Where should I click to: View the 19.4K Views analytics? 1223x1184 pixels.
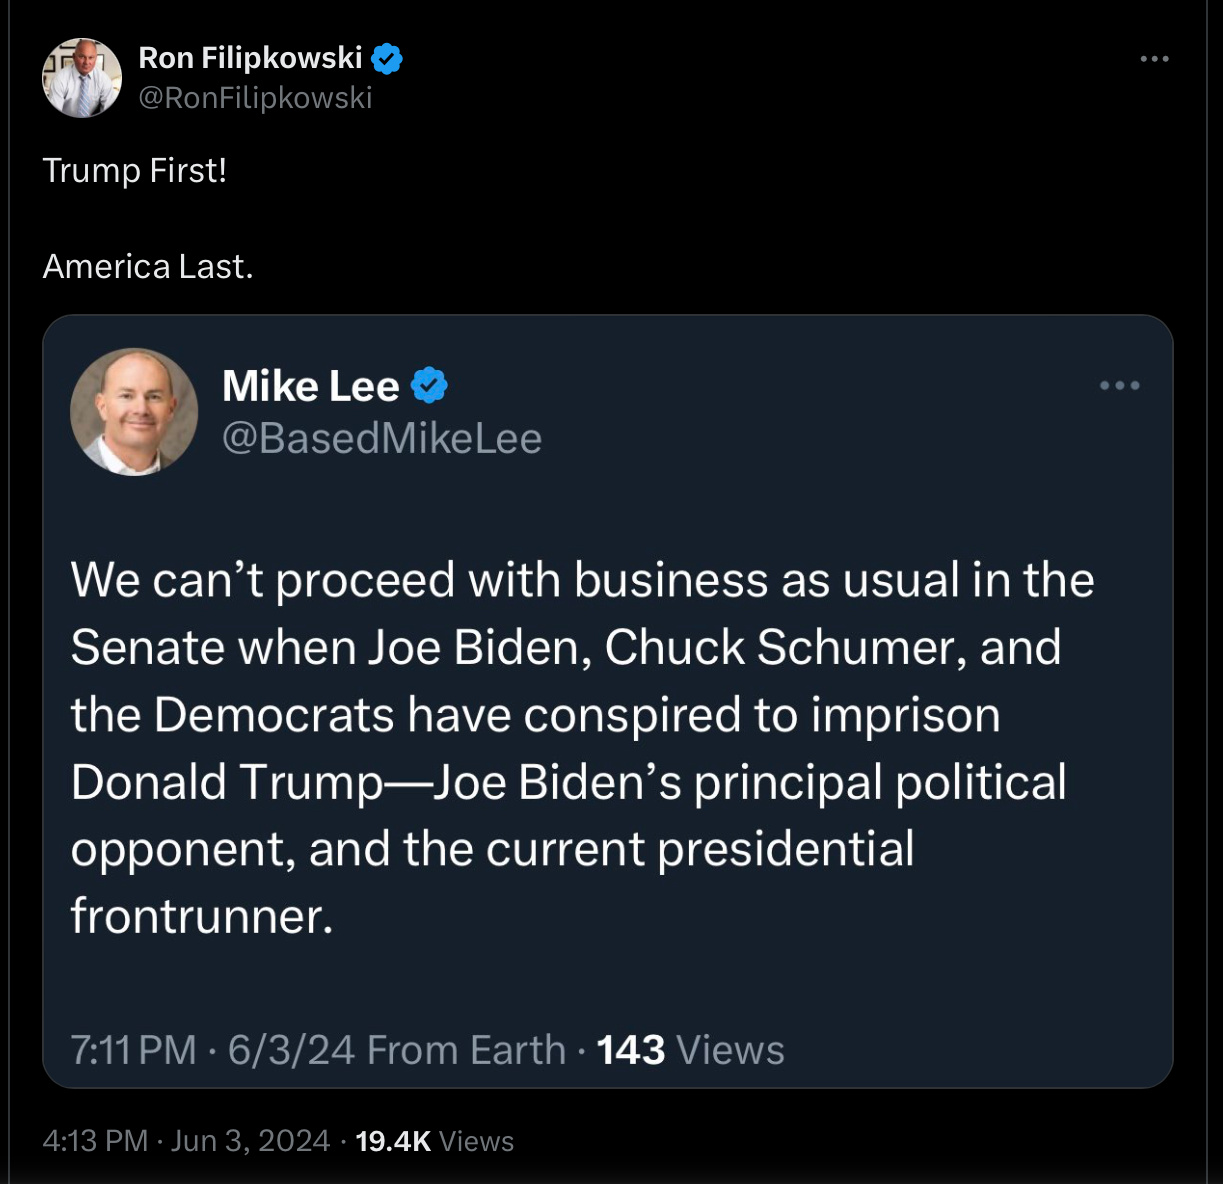pyautogui.click(x=434, y=1141)
